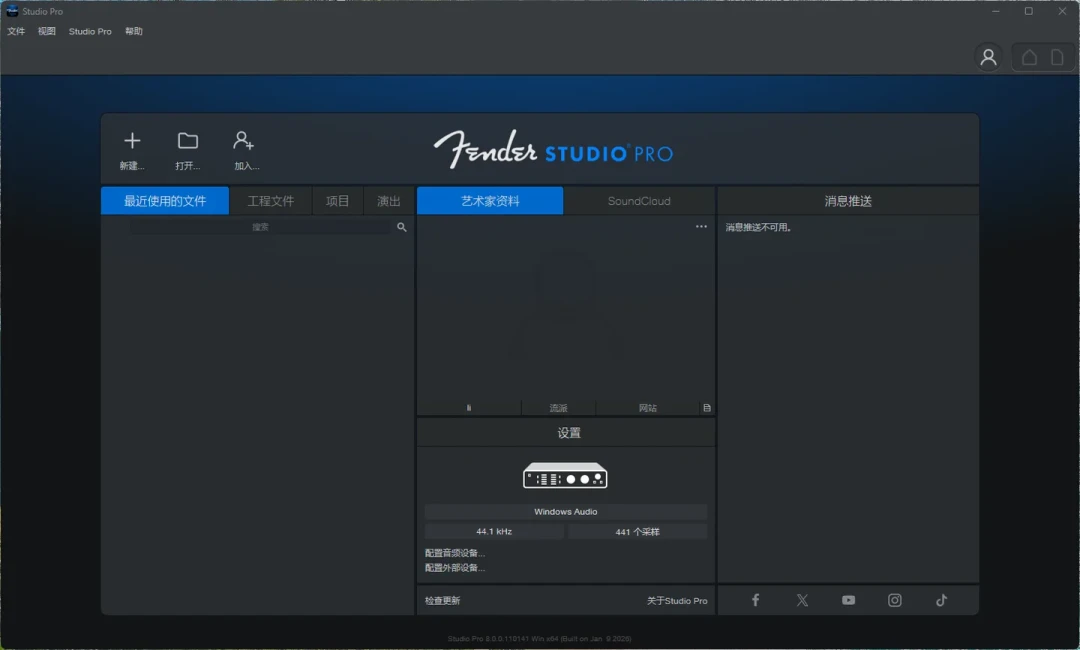Viewport: 1080px width, 650px height.
Task: Open the Windows Audio device dropdown
Action: coord(565,512)
